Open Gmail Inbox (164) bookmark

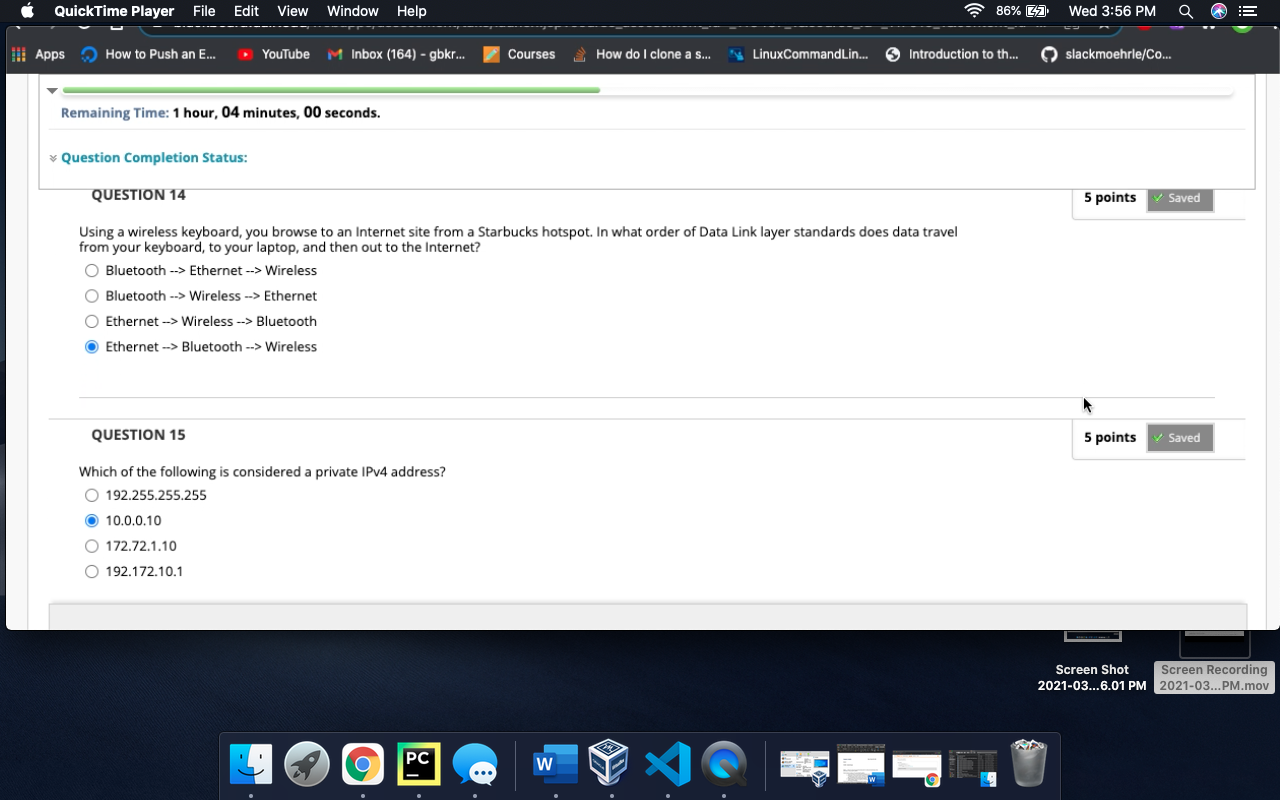pyautogui.click(x=397, y=54)
